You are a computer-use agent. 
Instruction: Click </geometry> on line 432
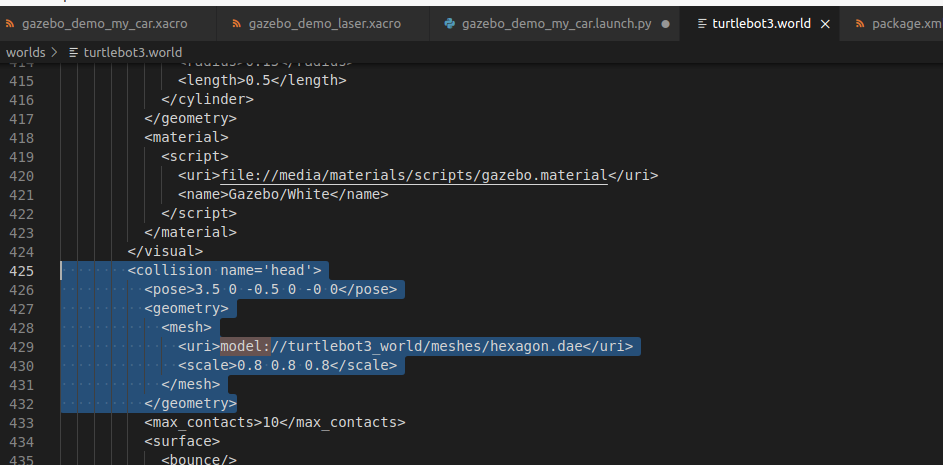click(191, 404)
